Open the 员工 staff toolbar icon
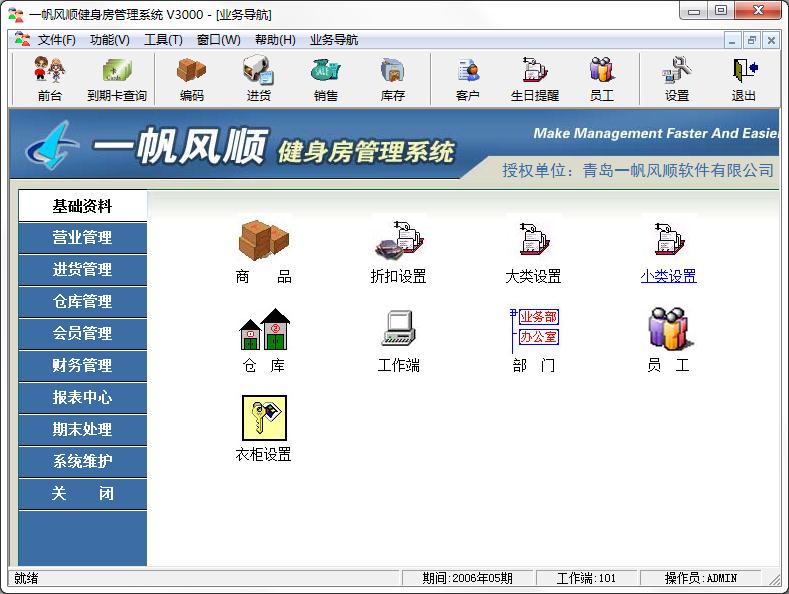789x594 pixels. click(601, 79)
